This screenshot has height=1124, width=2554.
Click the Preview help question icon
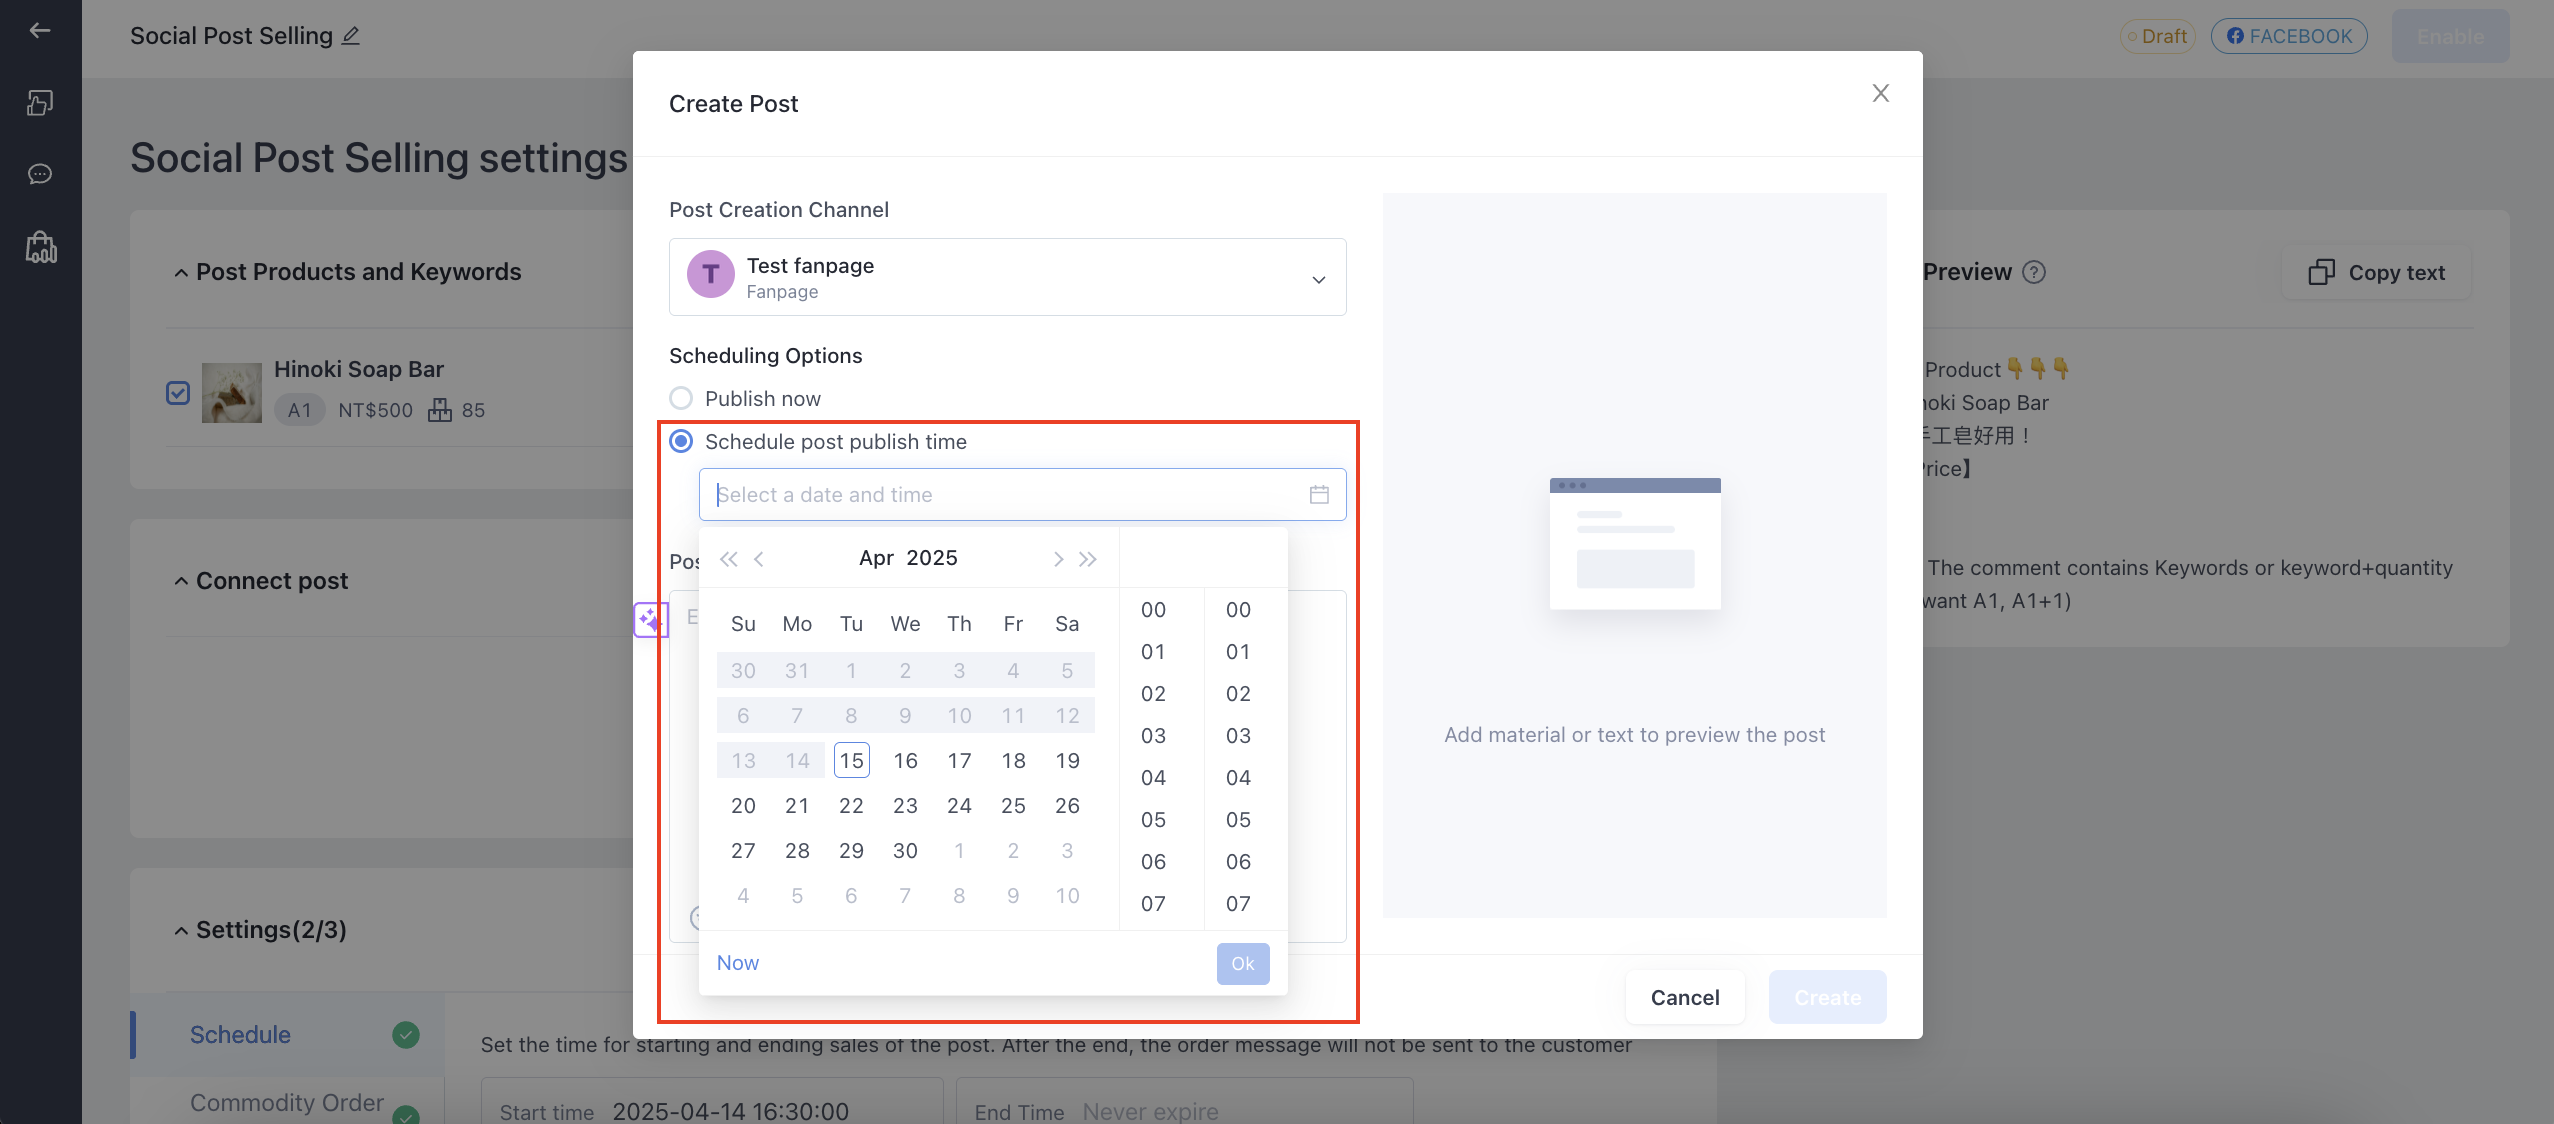coord(2034,272)
